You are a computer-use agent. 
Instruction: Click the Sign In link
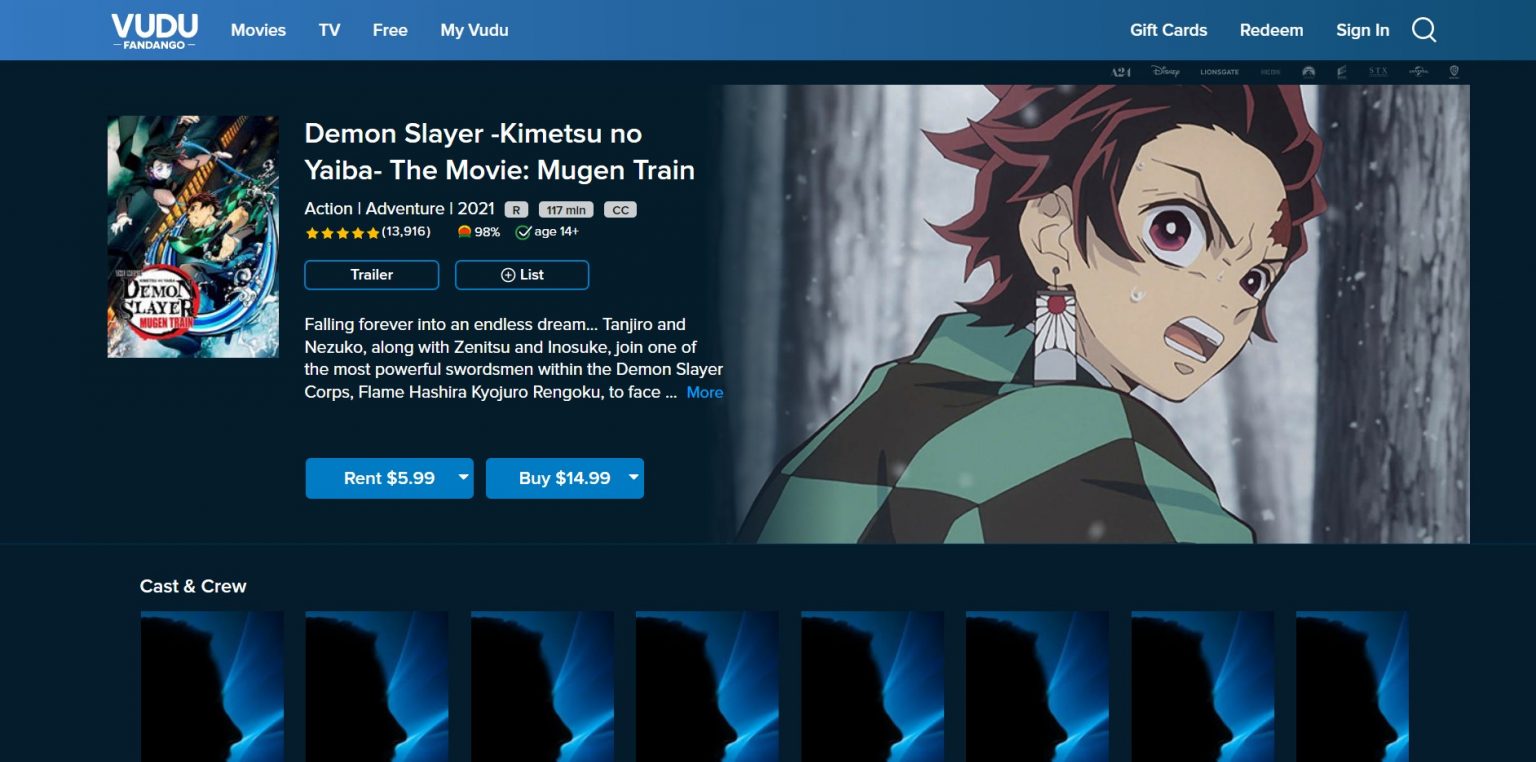(1362, 30)
